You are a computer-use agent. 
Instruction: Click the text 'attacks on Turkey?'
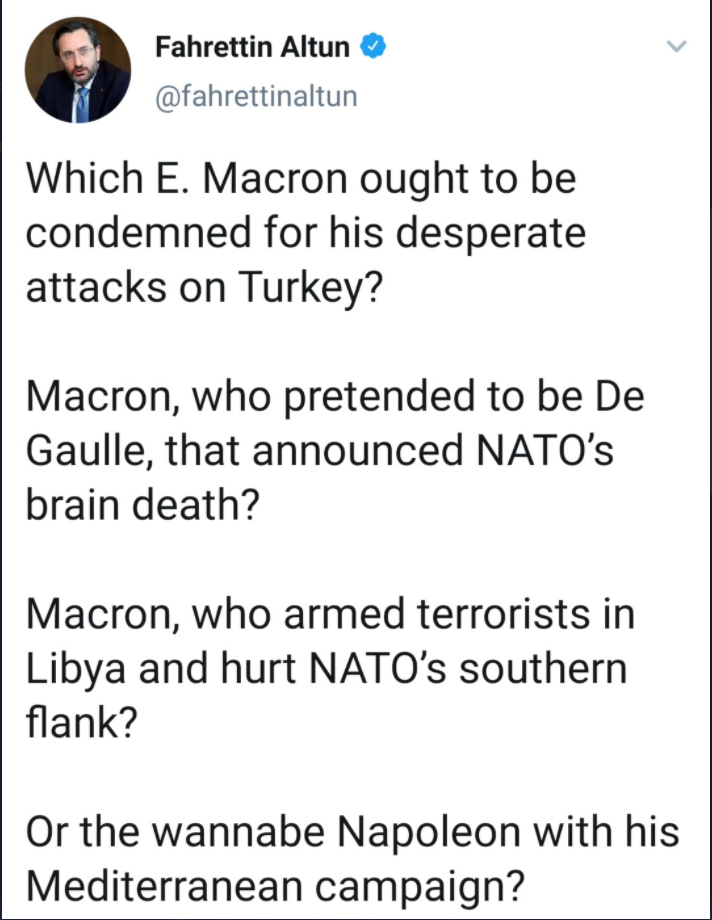(x=204, y=289)
